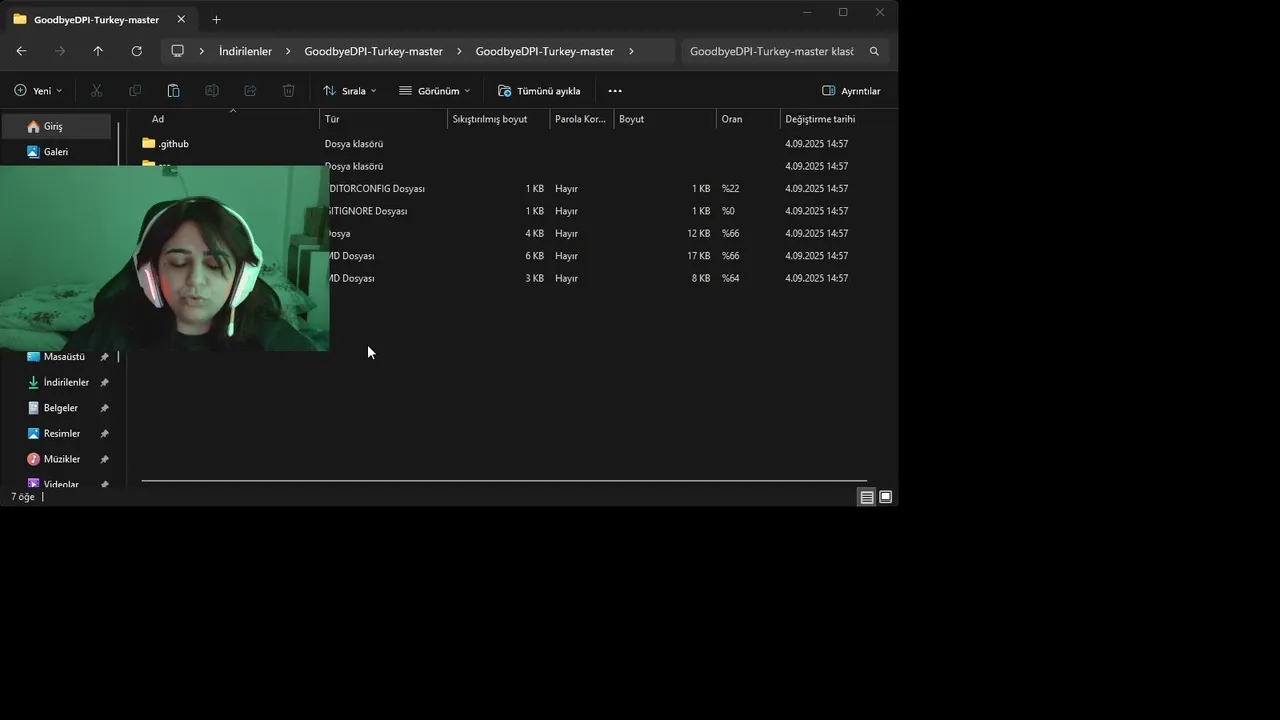Open Giriş in the navigation pane
The width and height of the screenshot is (1280, 720).
pos(56,126)
